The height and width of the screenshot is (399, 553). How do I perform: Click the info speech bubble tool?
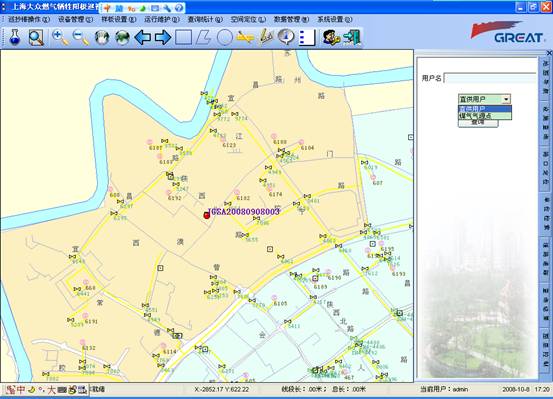(x=286, y=37)
